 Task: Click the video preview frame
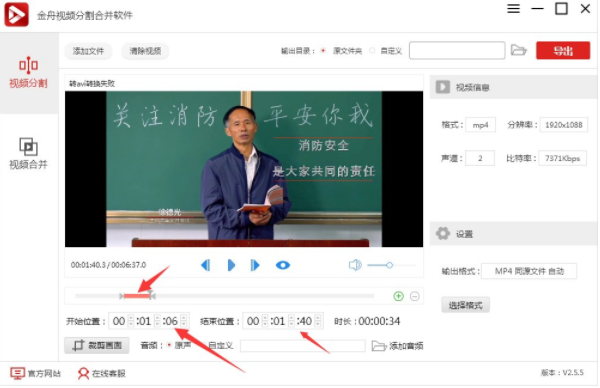point(244,169)
